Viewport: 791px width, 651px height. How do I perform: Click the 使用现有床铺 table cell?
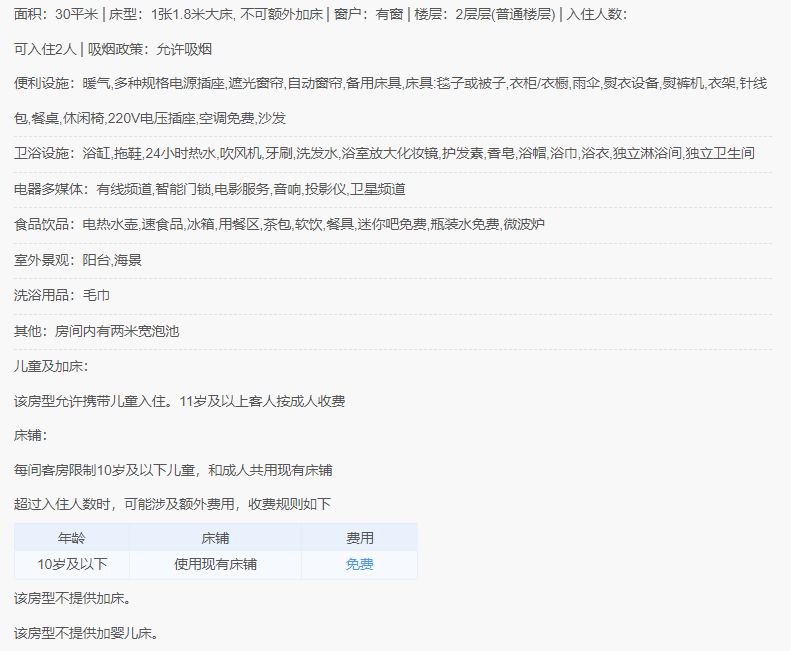[215, 564]
